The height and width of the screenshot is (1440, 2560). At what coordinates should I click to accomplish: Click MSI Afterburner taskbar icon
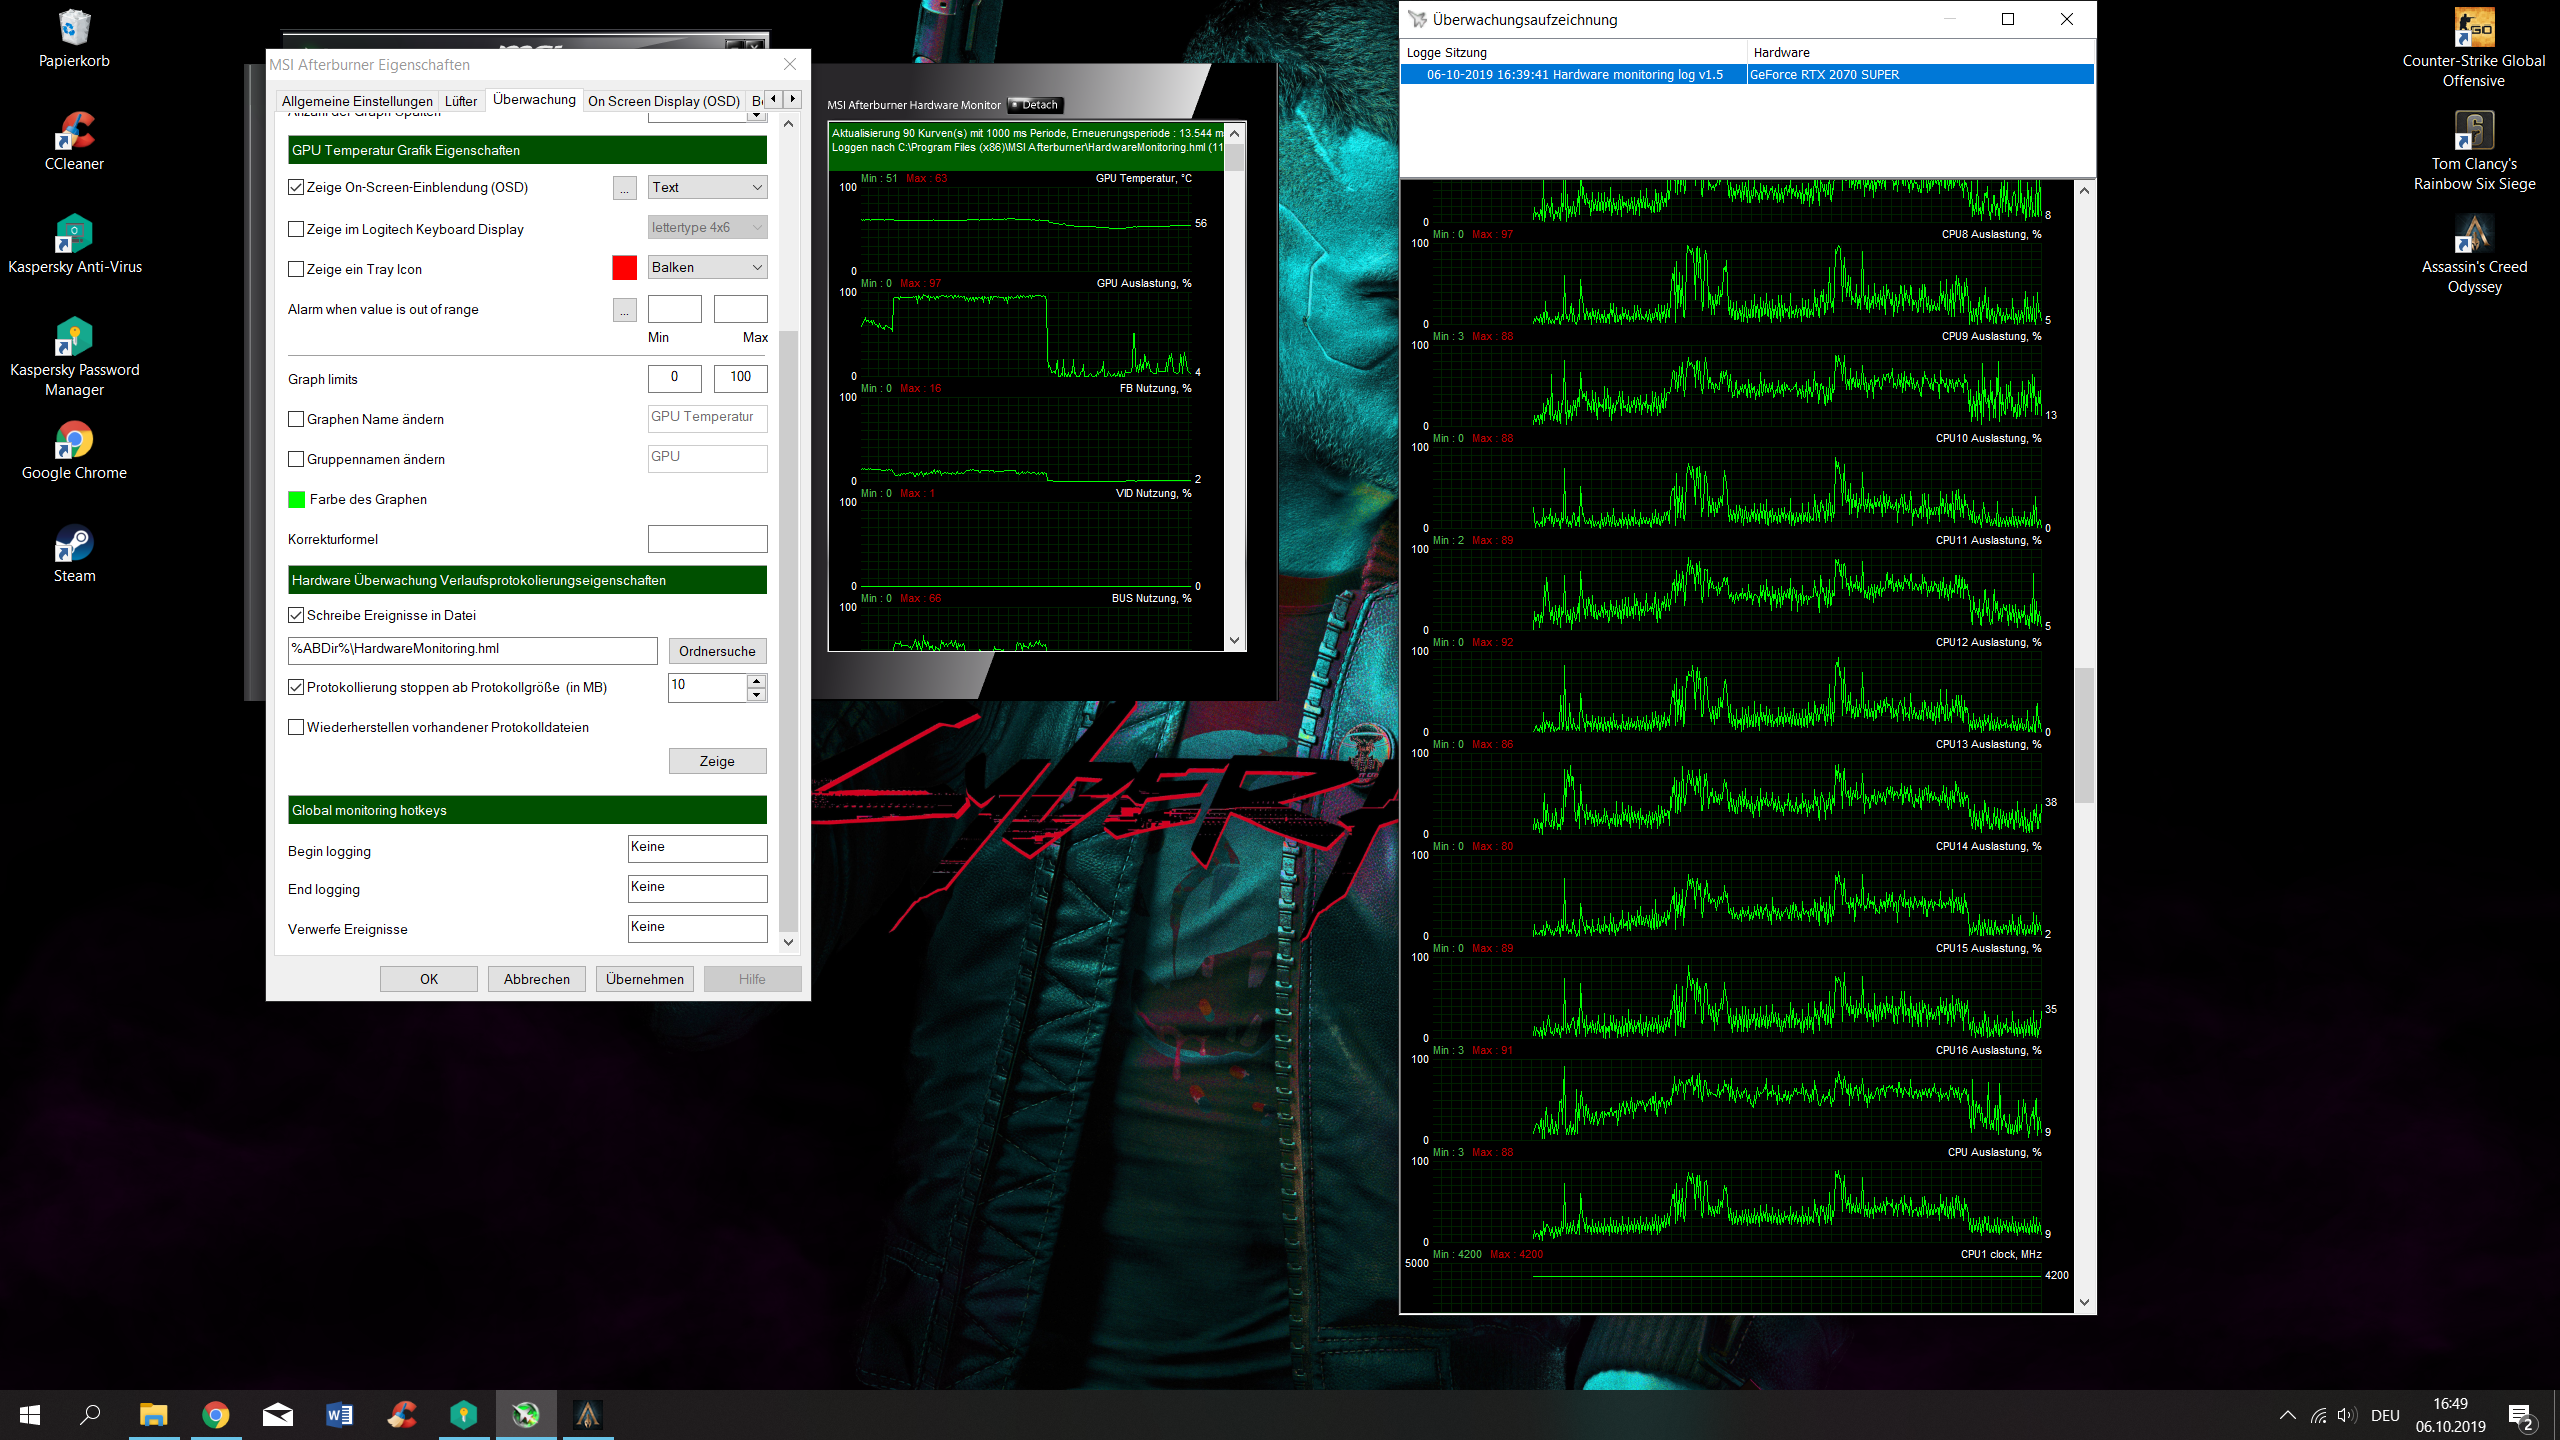(526, 1414)
